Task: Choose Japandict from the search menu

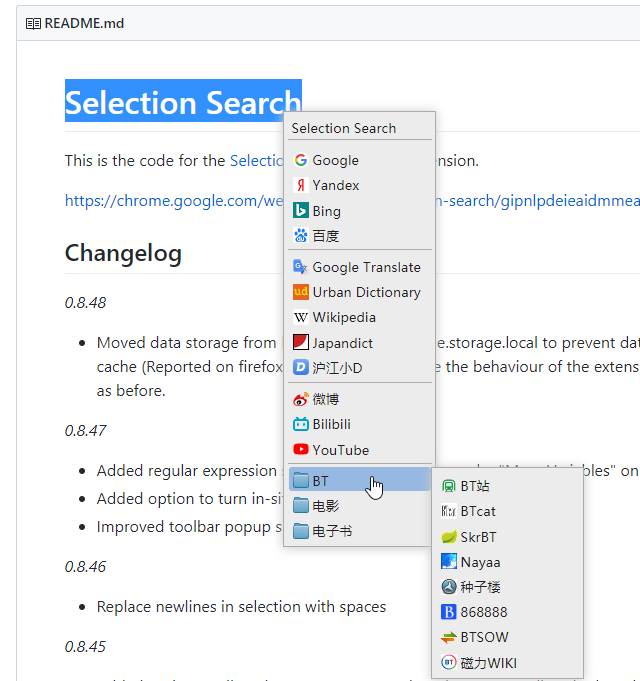Action: [x=342, y=343]
